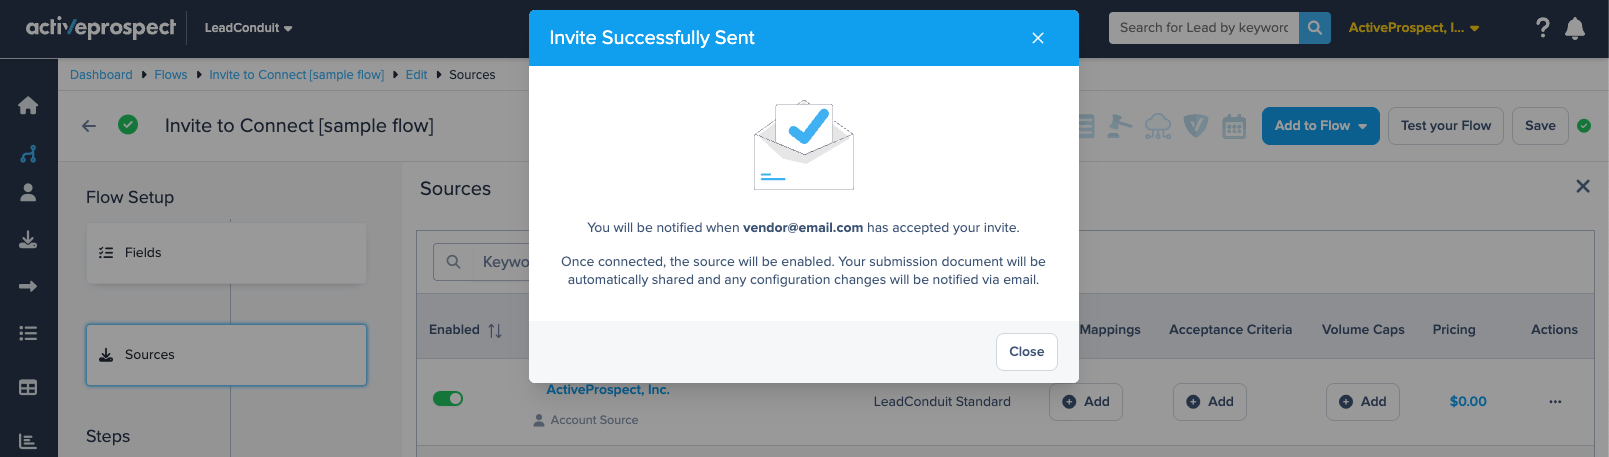Toggle the ActiveProspect, Inc. source enabled switch

(448, 399)
